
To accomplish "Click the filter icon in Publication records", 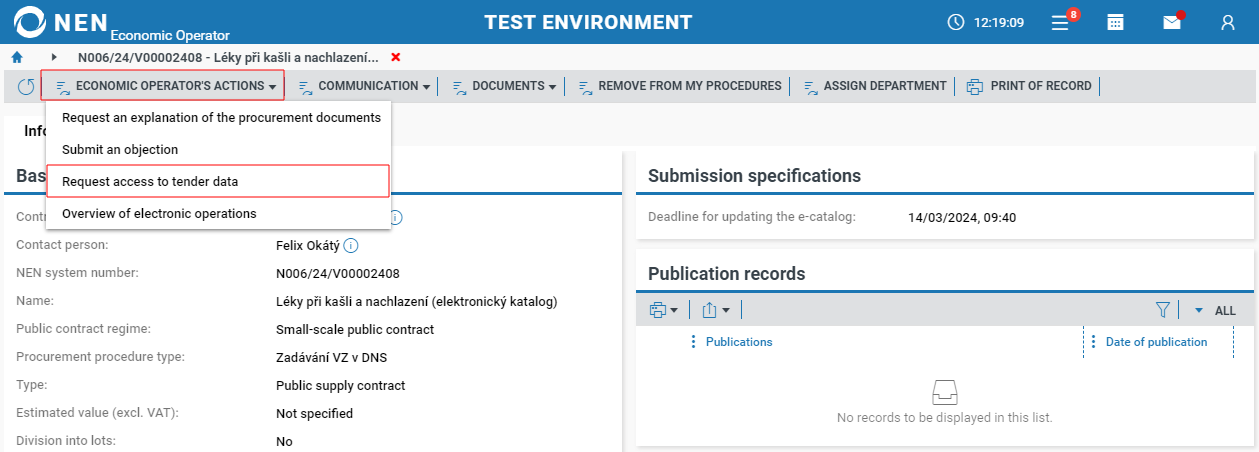I will [x=1162, y=310].
